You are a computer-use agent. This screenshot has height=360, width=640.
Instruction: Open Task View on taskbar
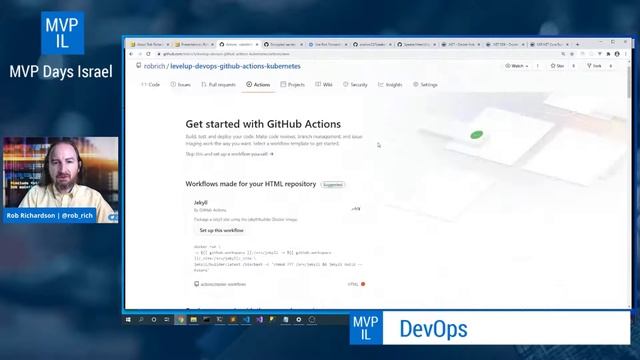(x=167, y=320)
